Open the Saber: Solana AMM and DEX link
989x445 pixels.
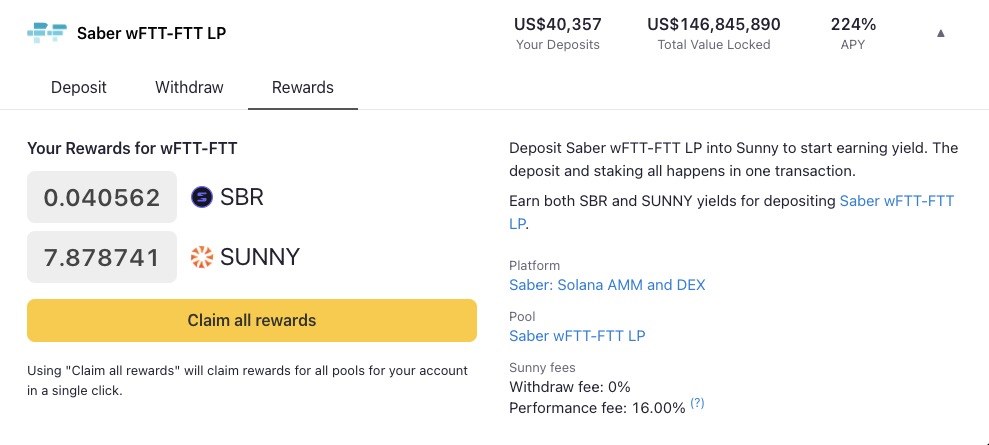(x=607, y=285)
